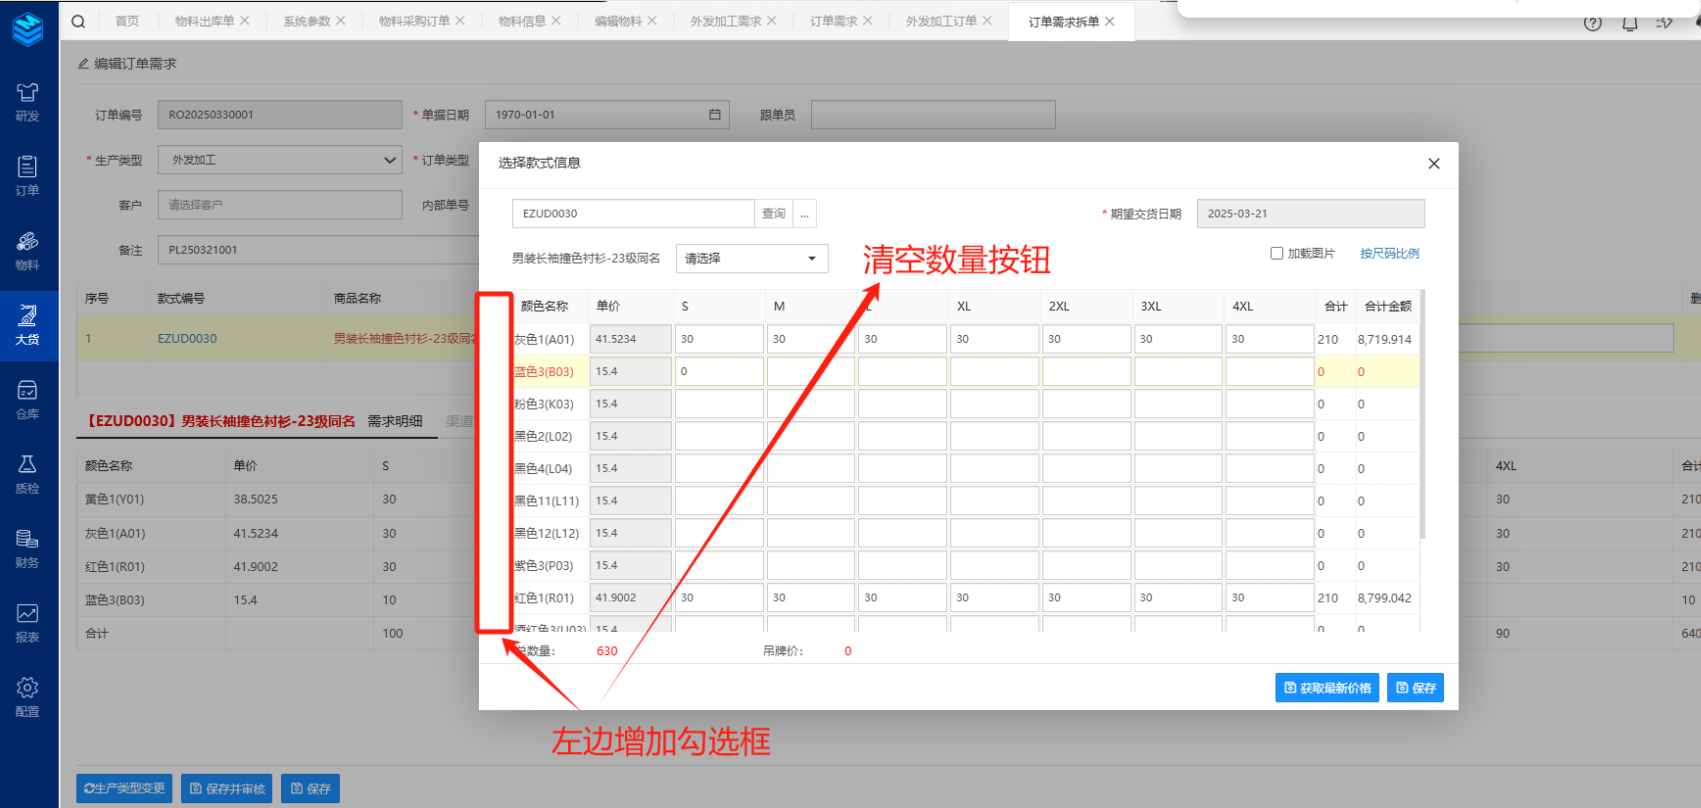Expand the 请选择 dropdown in dialog
The width and height of the screenshot is (1701, 808).
751,259
